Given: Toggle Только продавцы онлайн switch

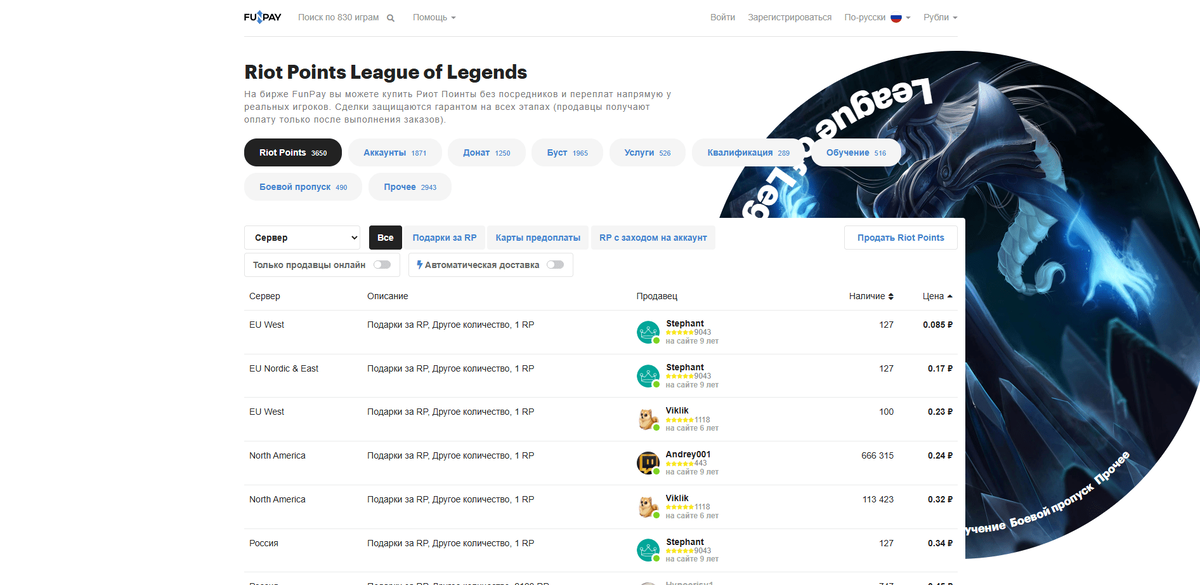Looking at the screenshot, I should [x=382, y=265].
